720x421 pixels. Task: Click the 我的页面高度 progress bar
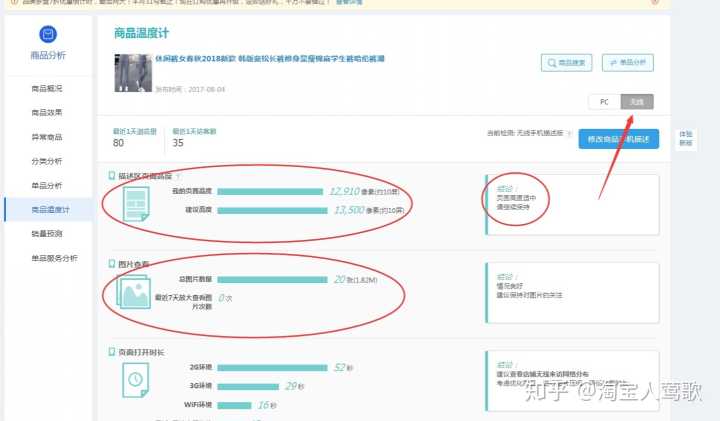(270, 191)
